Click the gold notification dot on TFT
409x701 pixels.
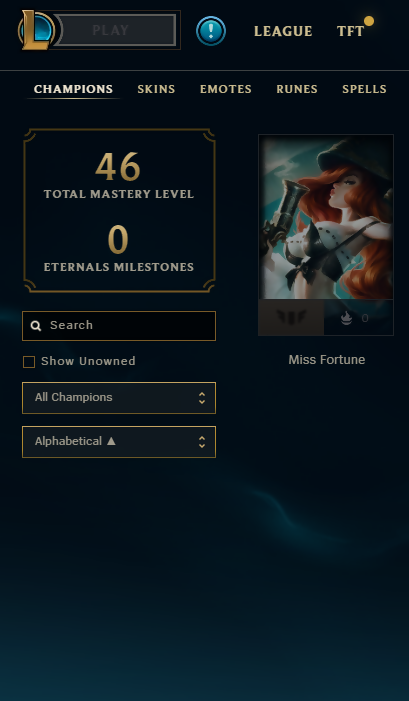coord(369,21)
